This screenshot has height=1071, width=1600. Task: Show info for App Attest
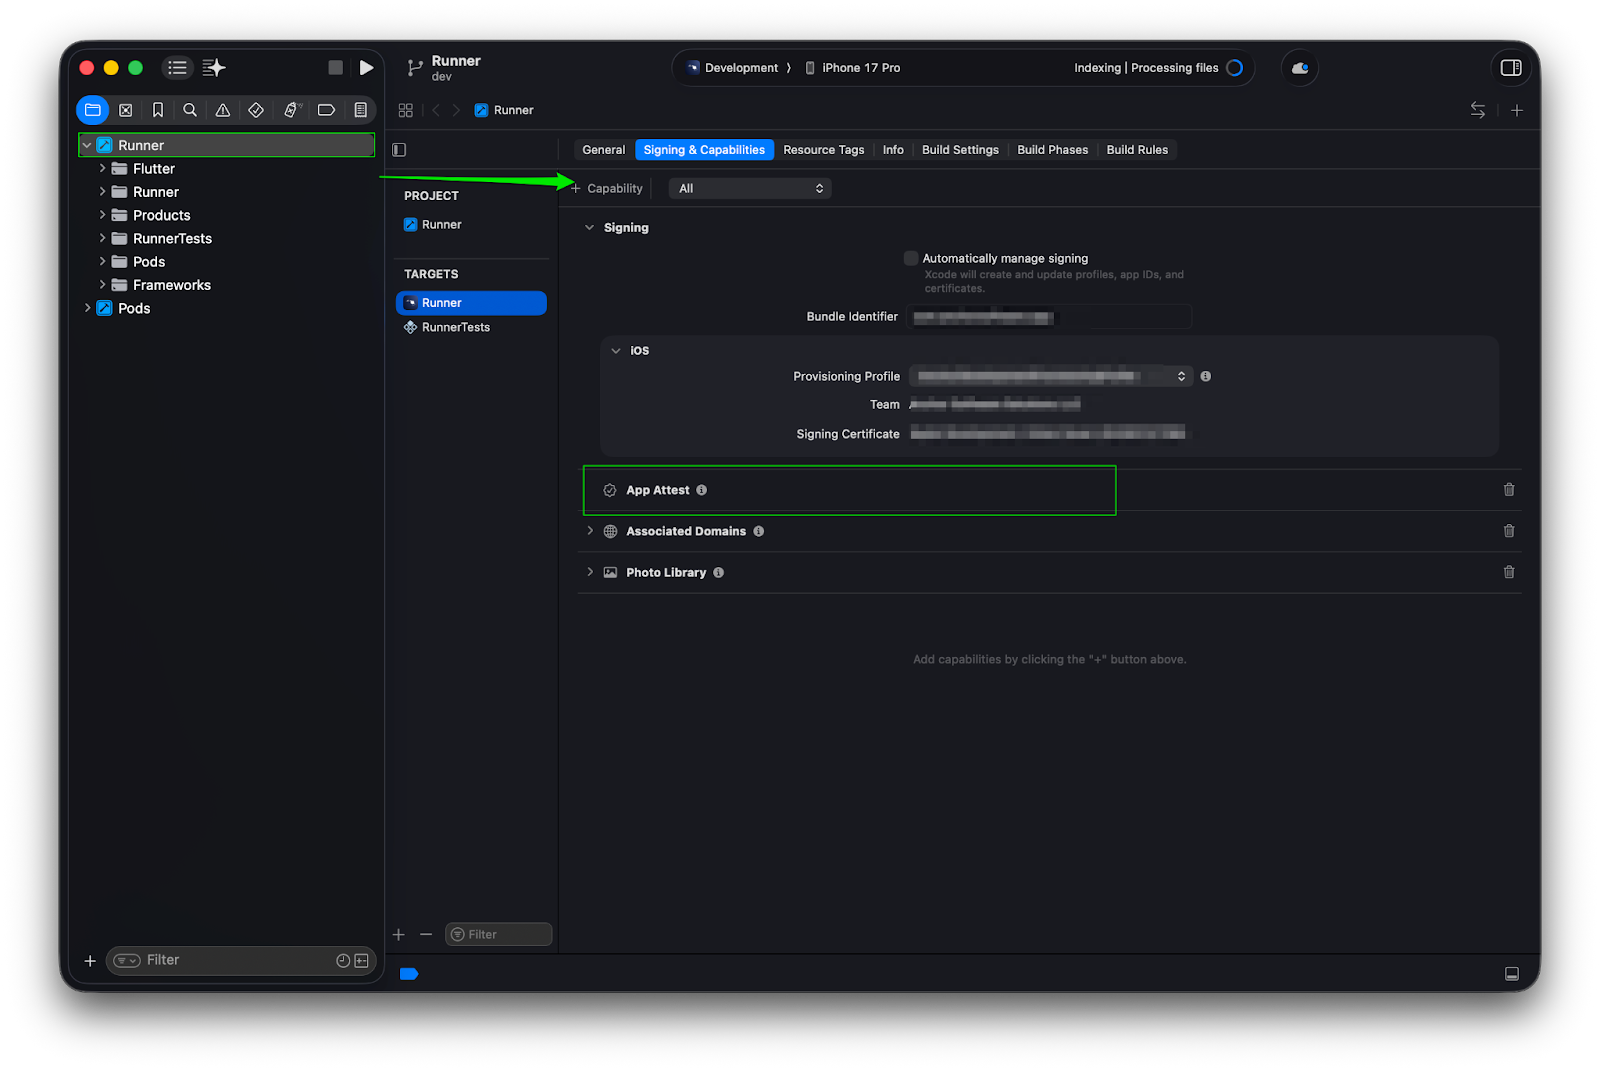pyautogui.click(x=702, y=490)
